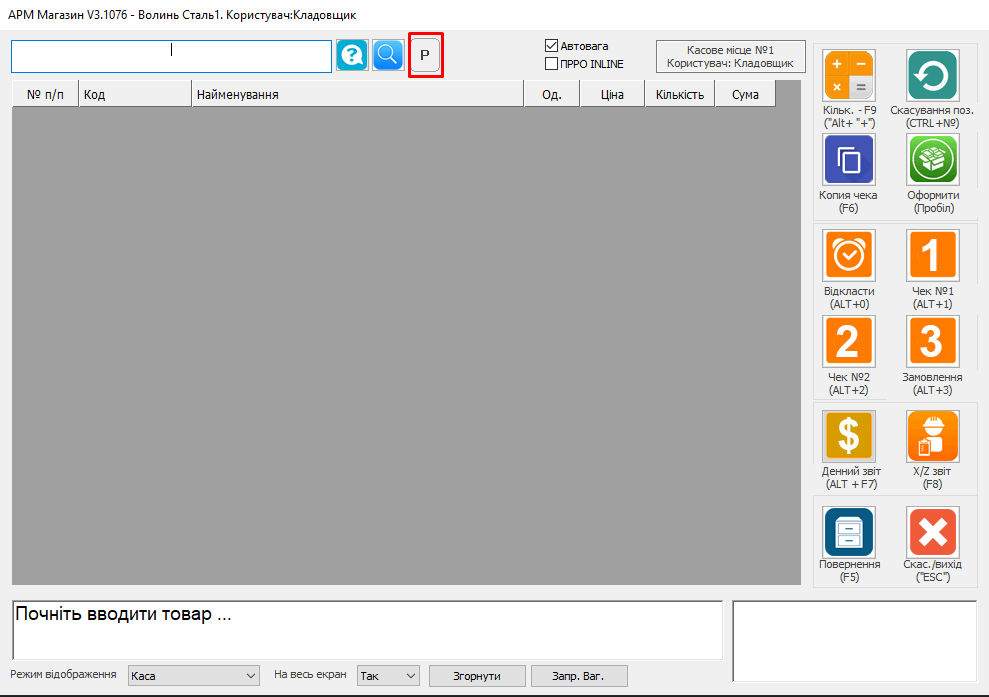Uncheck the Автовага checkbox
Screen dimensions: 989x697
(551, 46)
